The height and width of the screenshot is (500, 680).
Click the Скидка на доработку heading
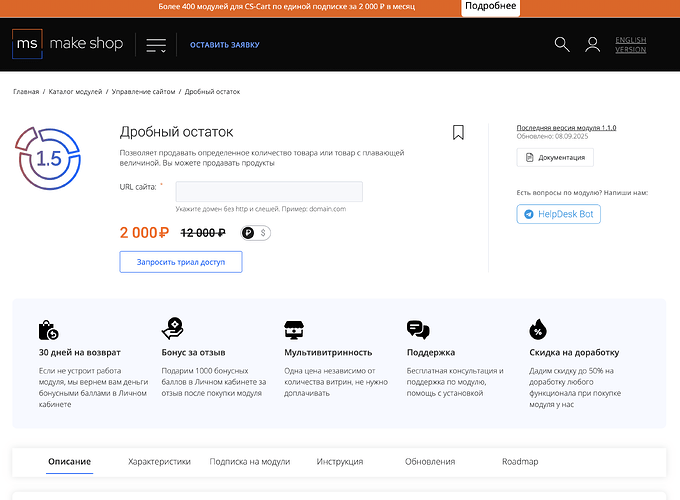click(x=574, y=353)
